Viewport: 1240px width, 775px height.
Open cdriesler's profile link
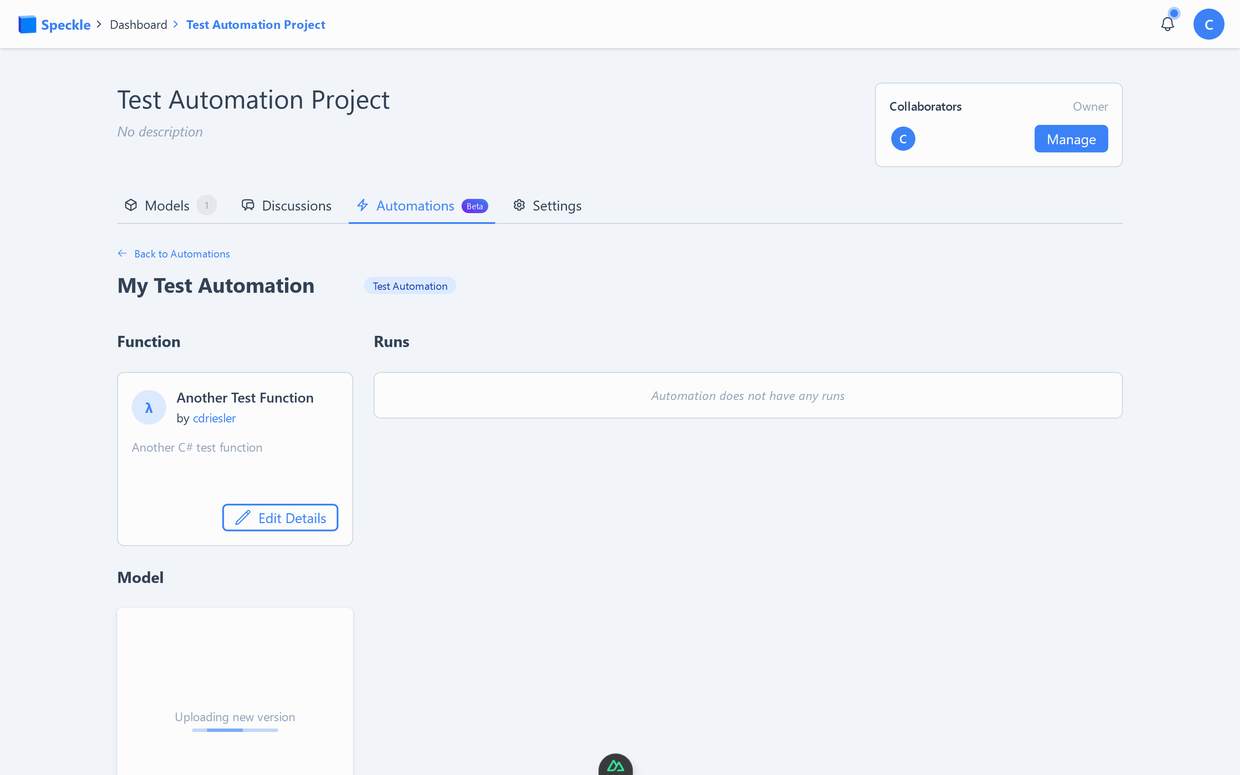pos(214,418)
